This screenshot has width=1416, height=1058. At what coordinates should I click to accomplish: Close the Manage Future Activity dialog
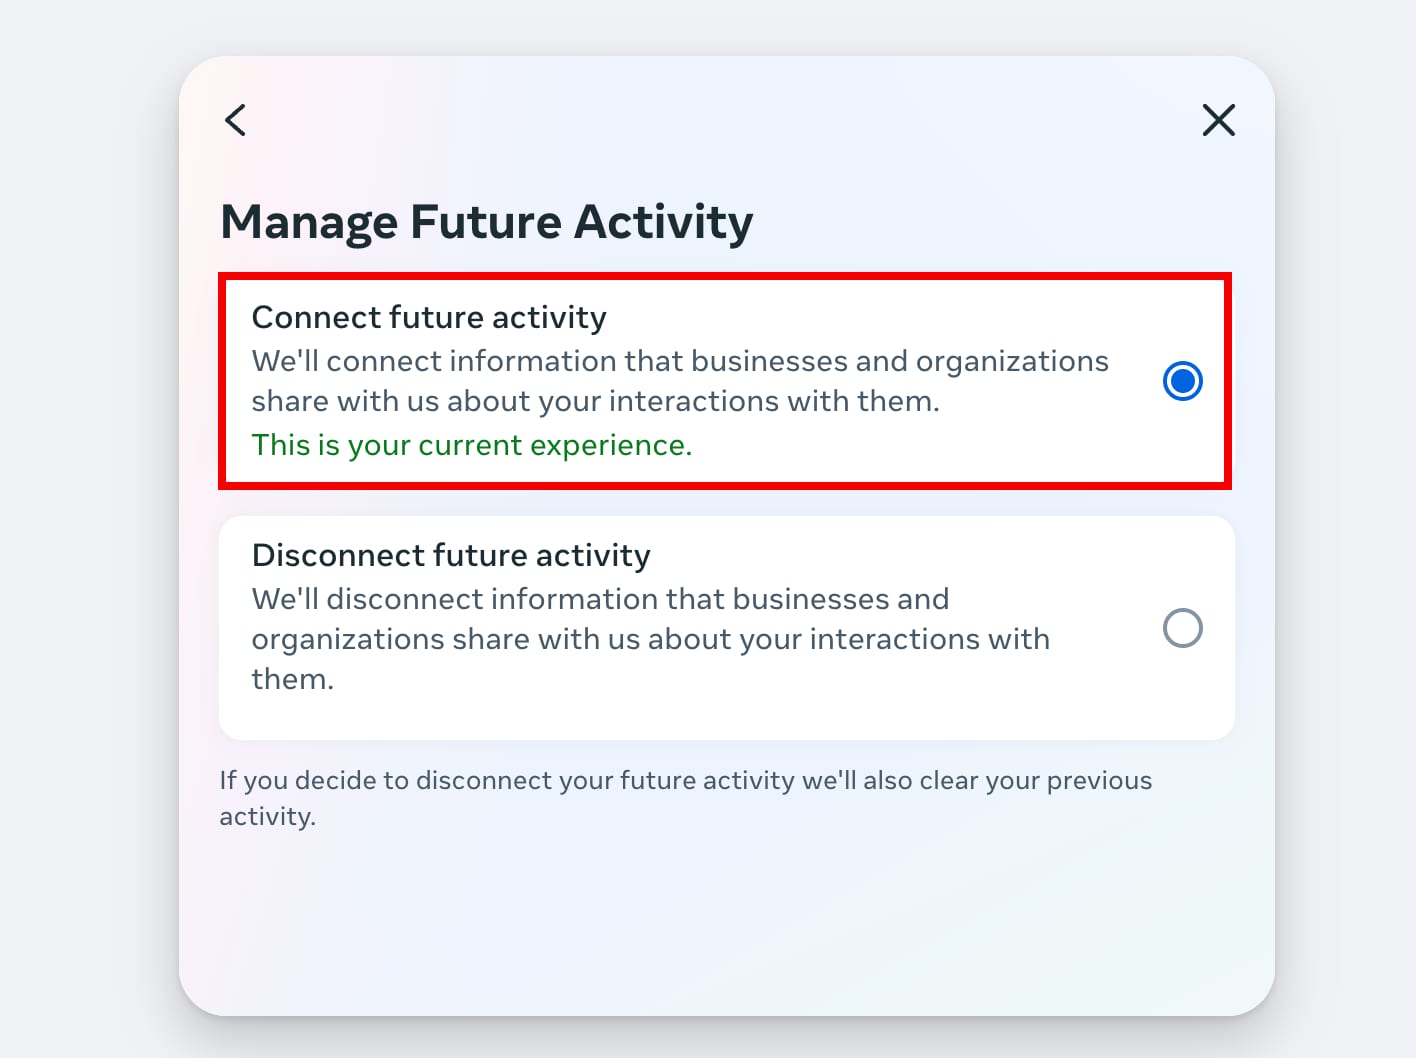point(1218,120)
